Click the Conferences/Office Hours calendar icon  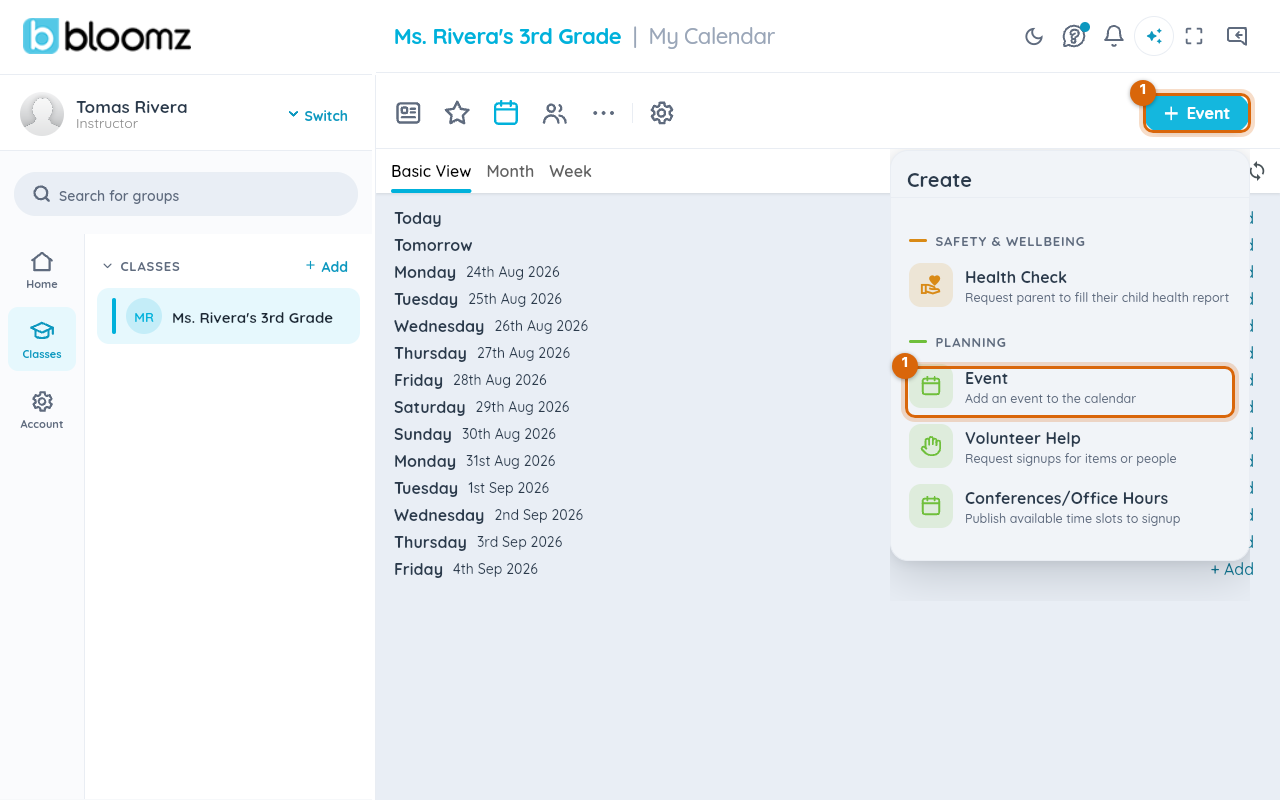tap(931, 506)
